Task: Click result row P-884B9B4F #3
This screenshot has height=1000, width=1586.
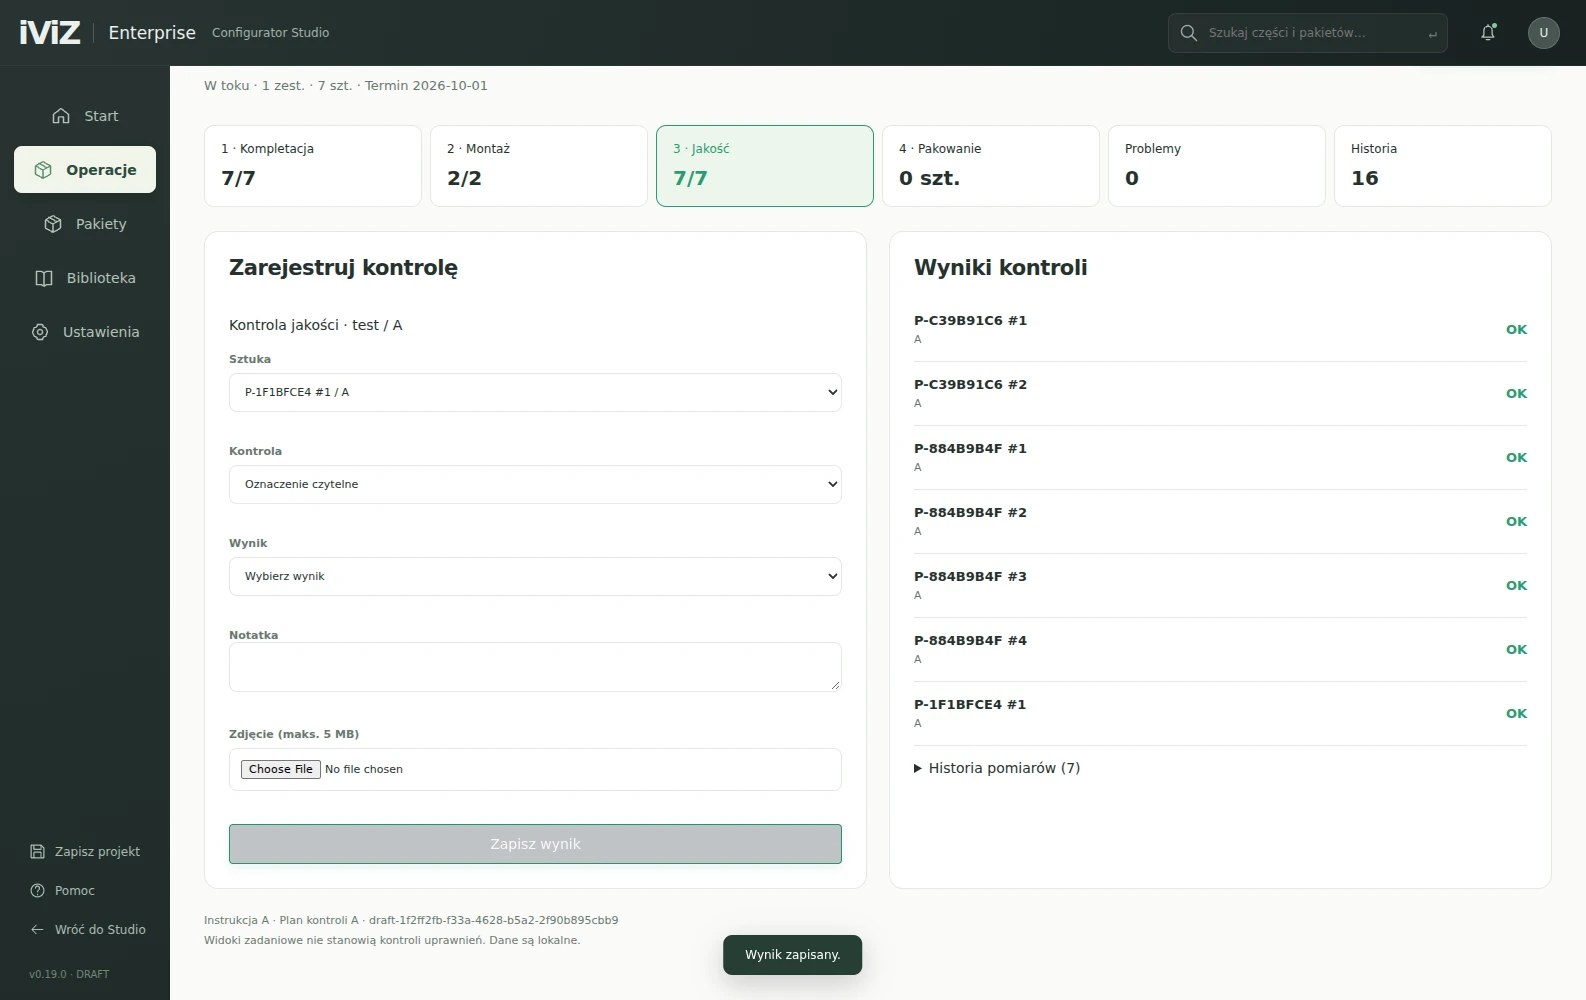Action: click(x=1220, y=585)
